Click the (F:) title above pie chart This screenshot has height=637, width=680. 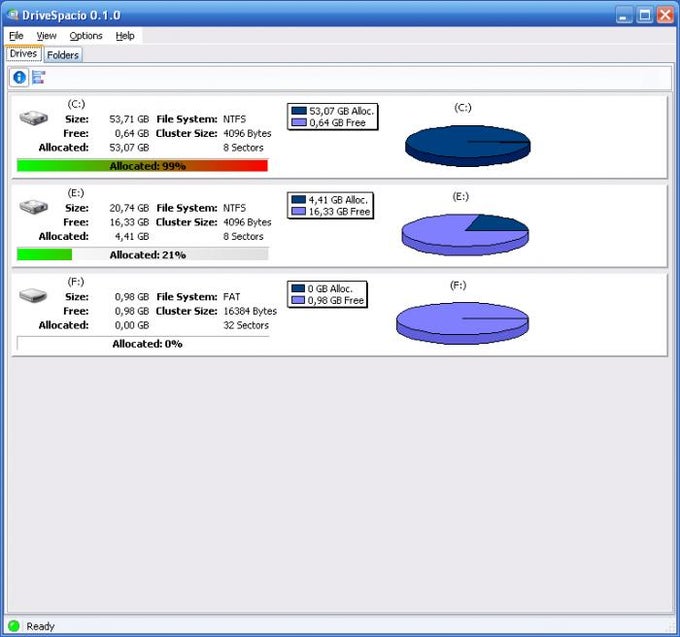point(458,286)
